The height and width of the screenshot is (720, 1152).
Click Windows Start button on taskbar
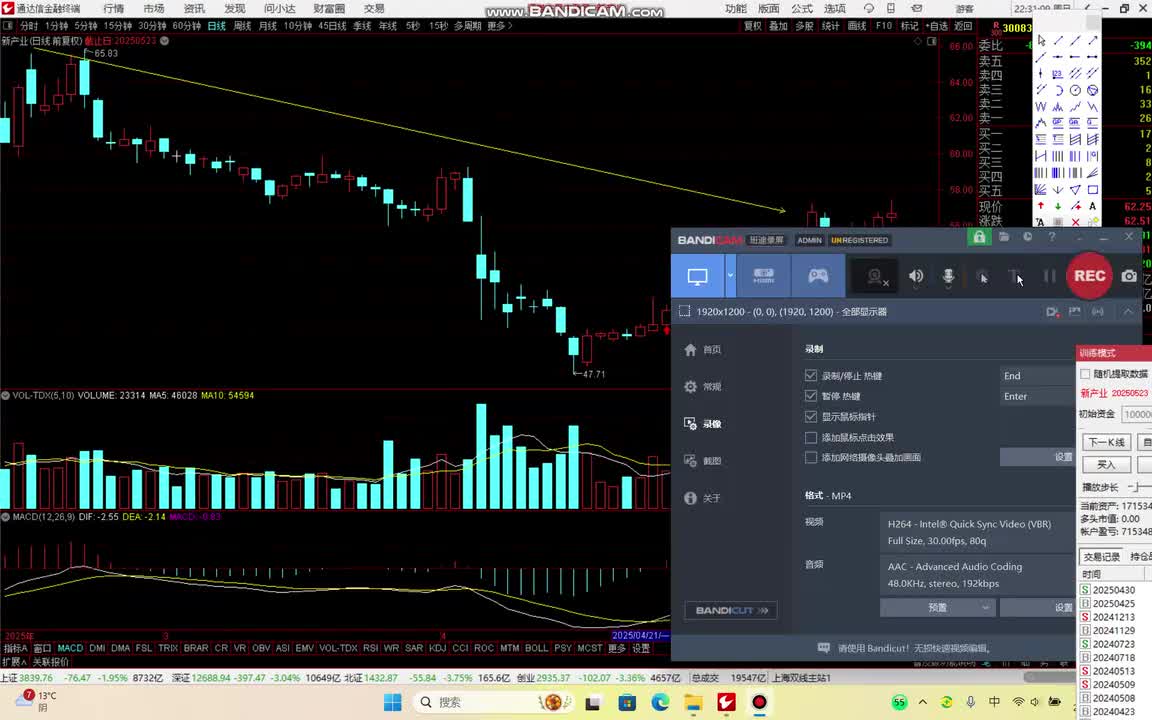pos(393,702)
